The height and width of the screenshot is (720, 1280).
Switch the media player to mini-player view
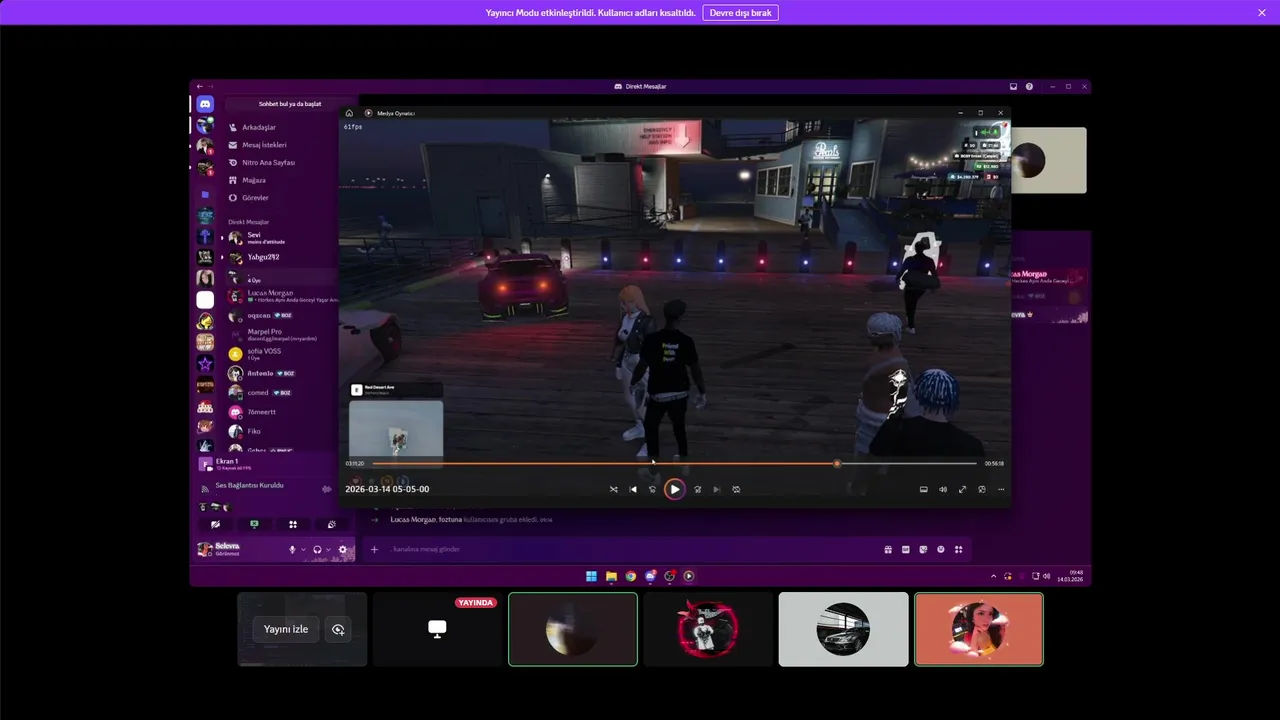pyautogui.click(x=982, y=489)
